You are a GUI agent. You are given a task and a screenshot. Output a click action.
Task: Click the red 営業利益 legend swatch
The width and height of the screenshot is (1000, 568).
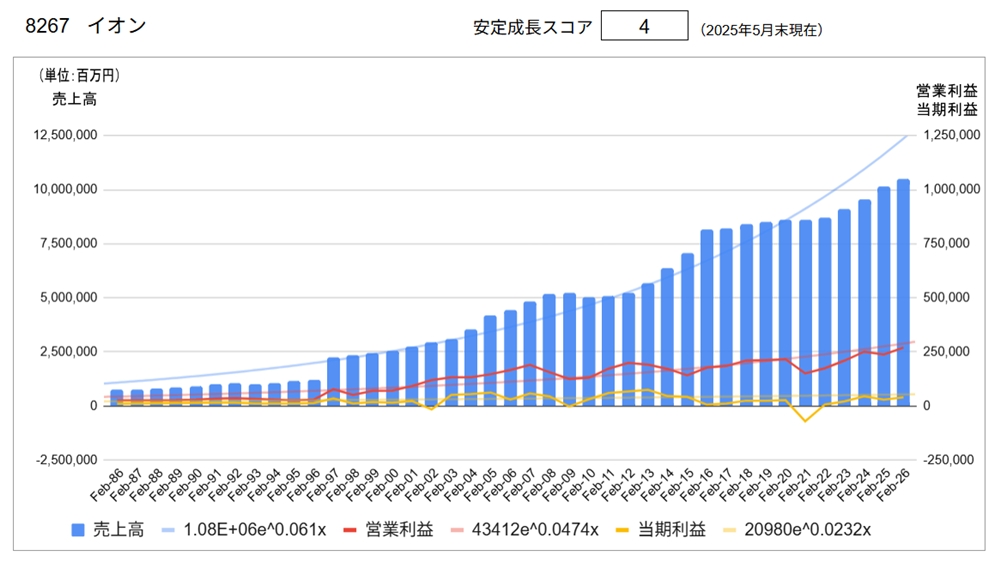point(349,530)
